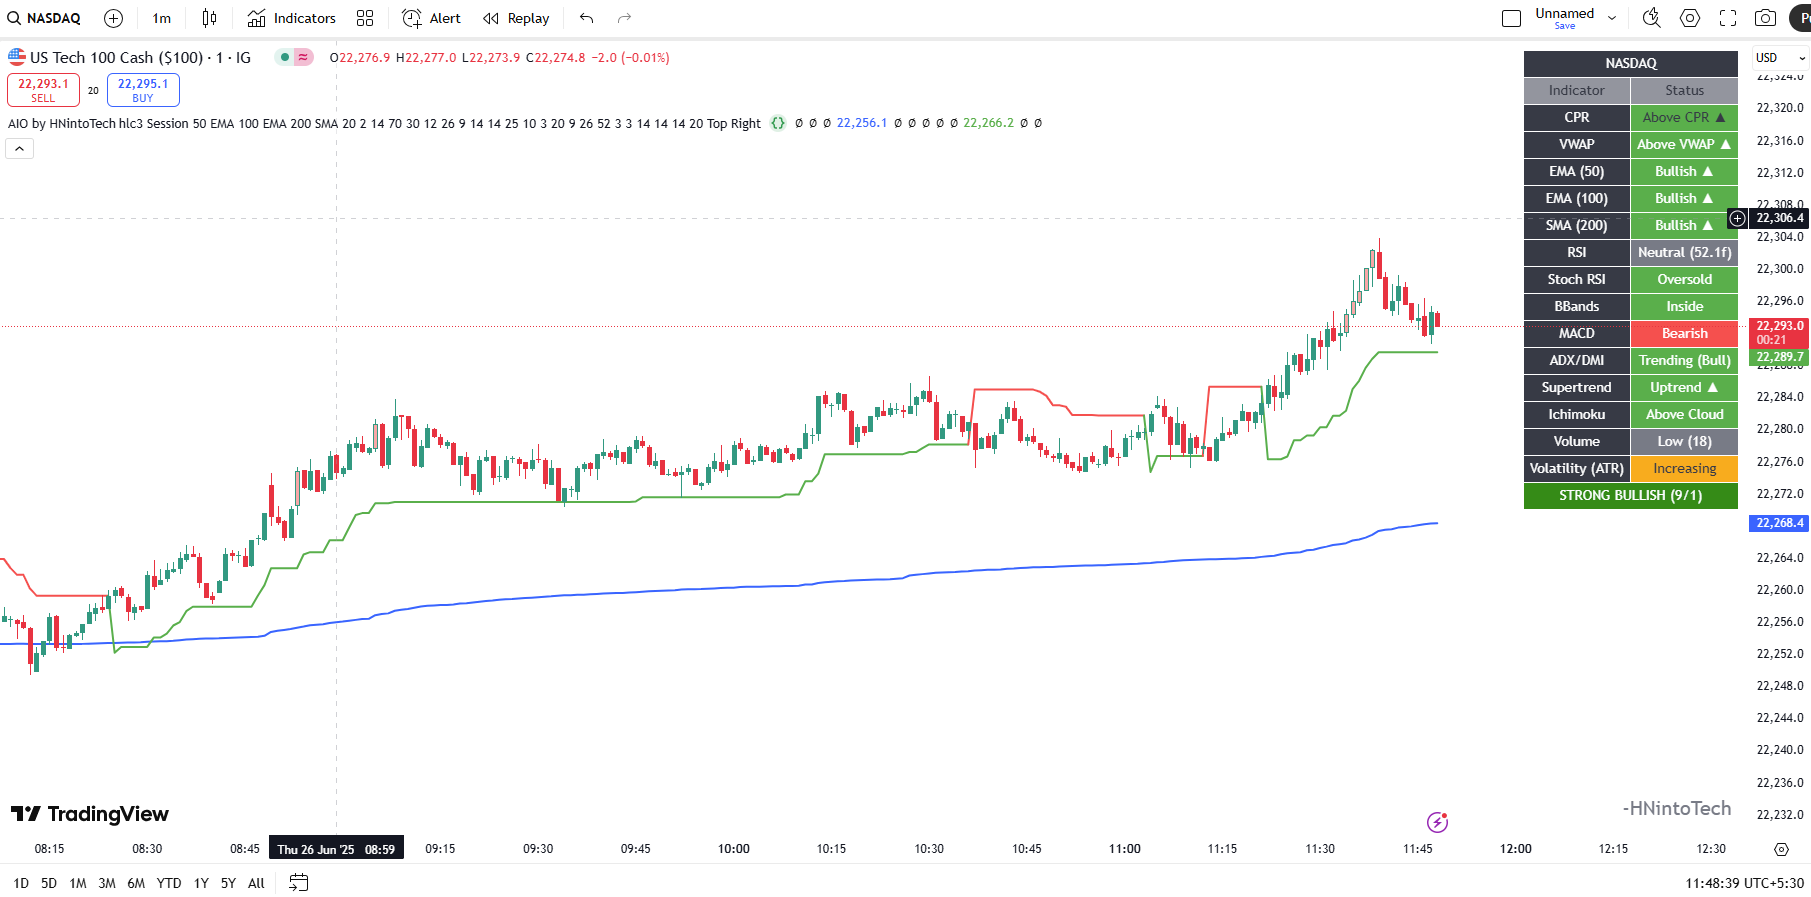This screenshot has height=897, width=1811.
Task: Select the 3M time range
Action: point(107,883)
